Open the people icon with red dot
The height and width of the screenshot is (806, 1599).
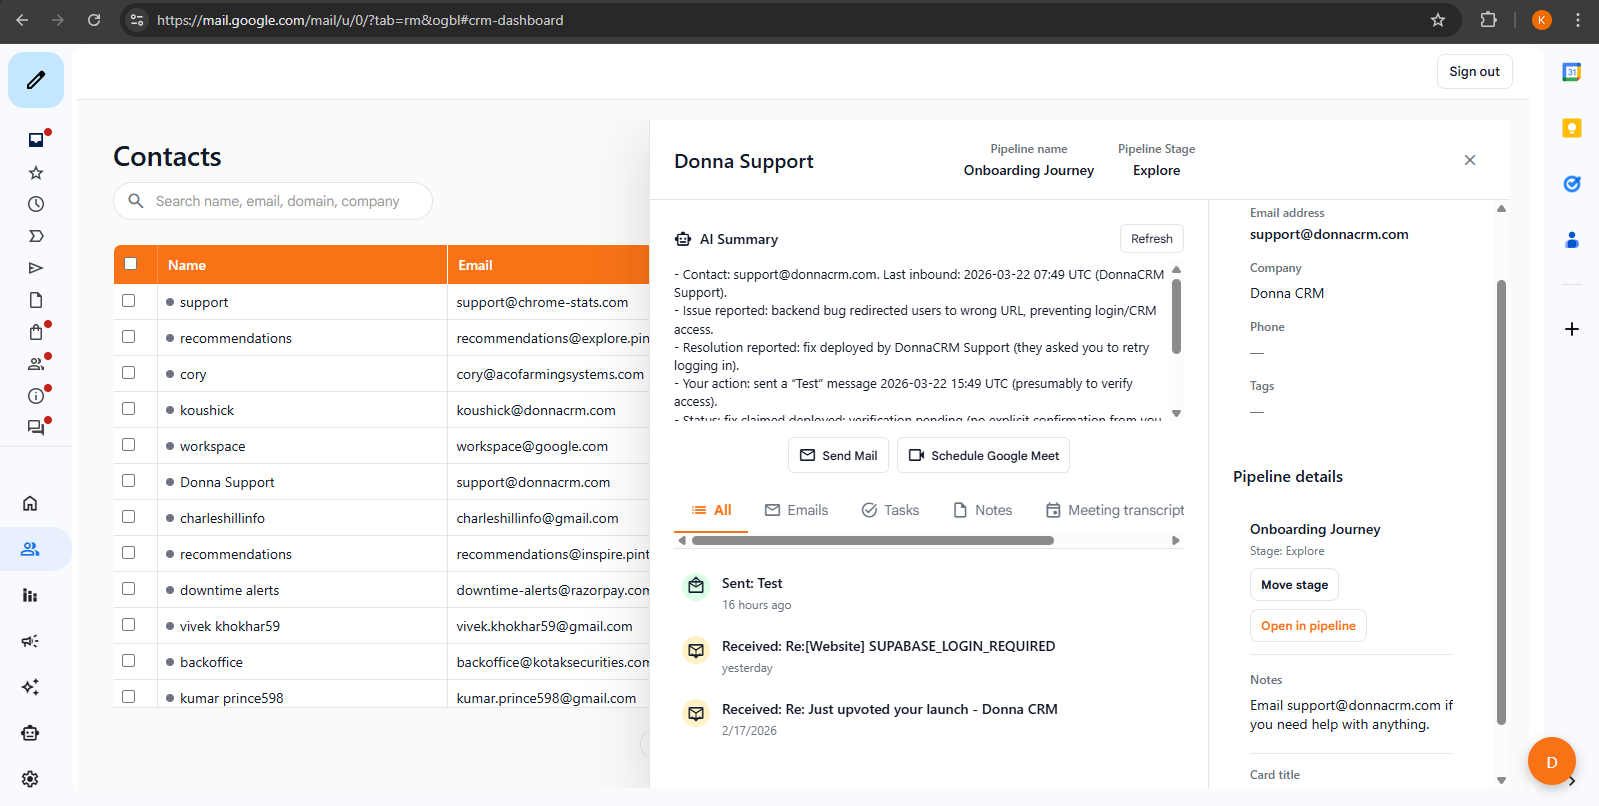(x=36, y=364)
